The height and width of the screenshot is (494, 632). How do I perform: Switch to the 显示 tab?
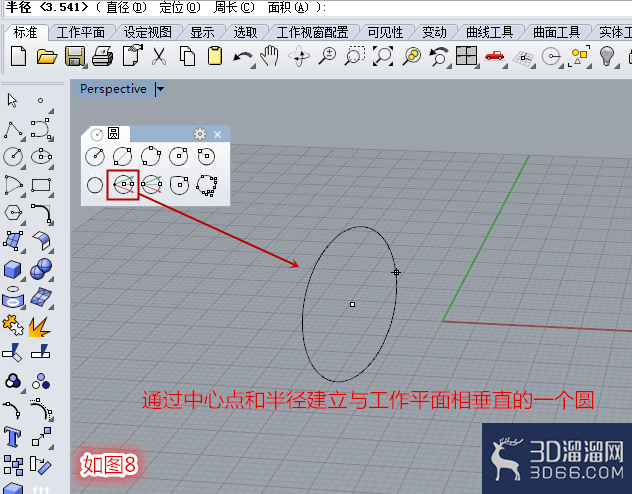(x=202, y=32)
